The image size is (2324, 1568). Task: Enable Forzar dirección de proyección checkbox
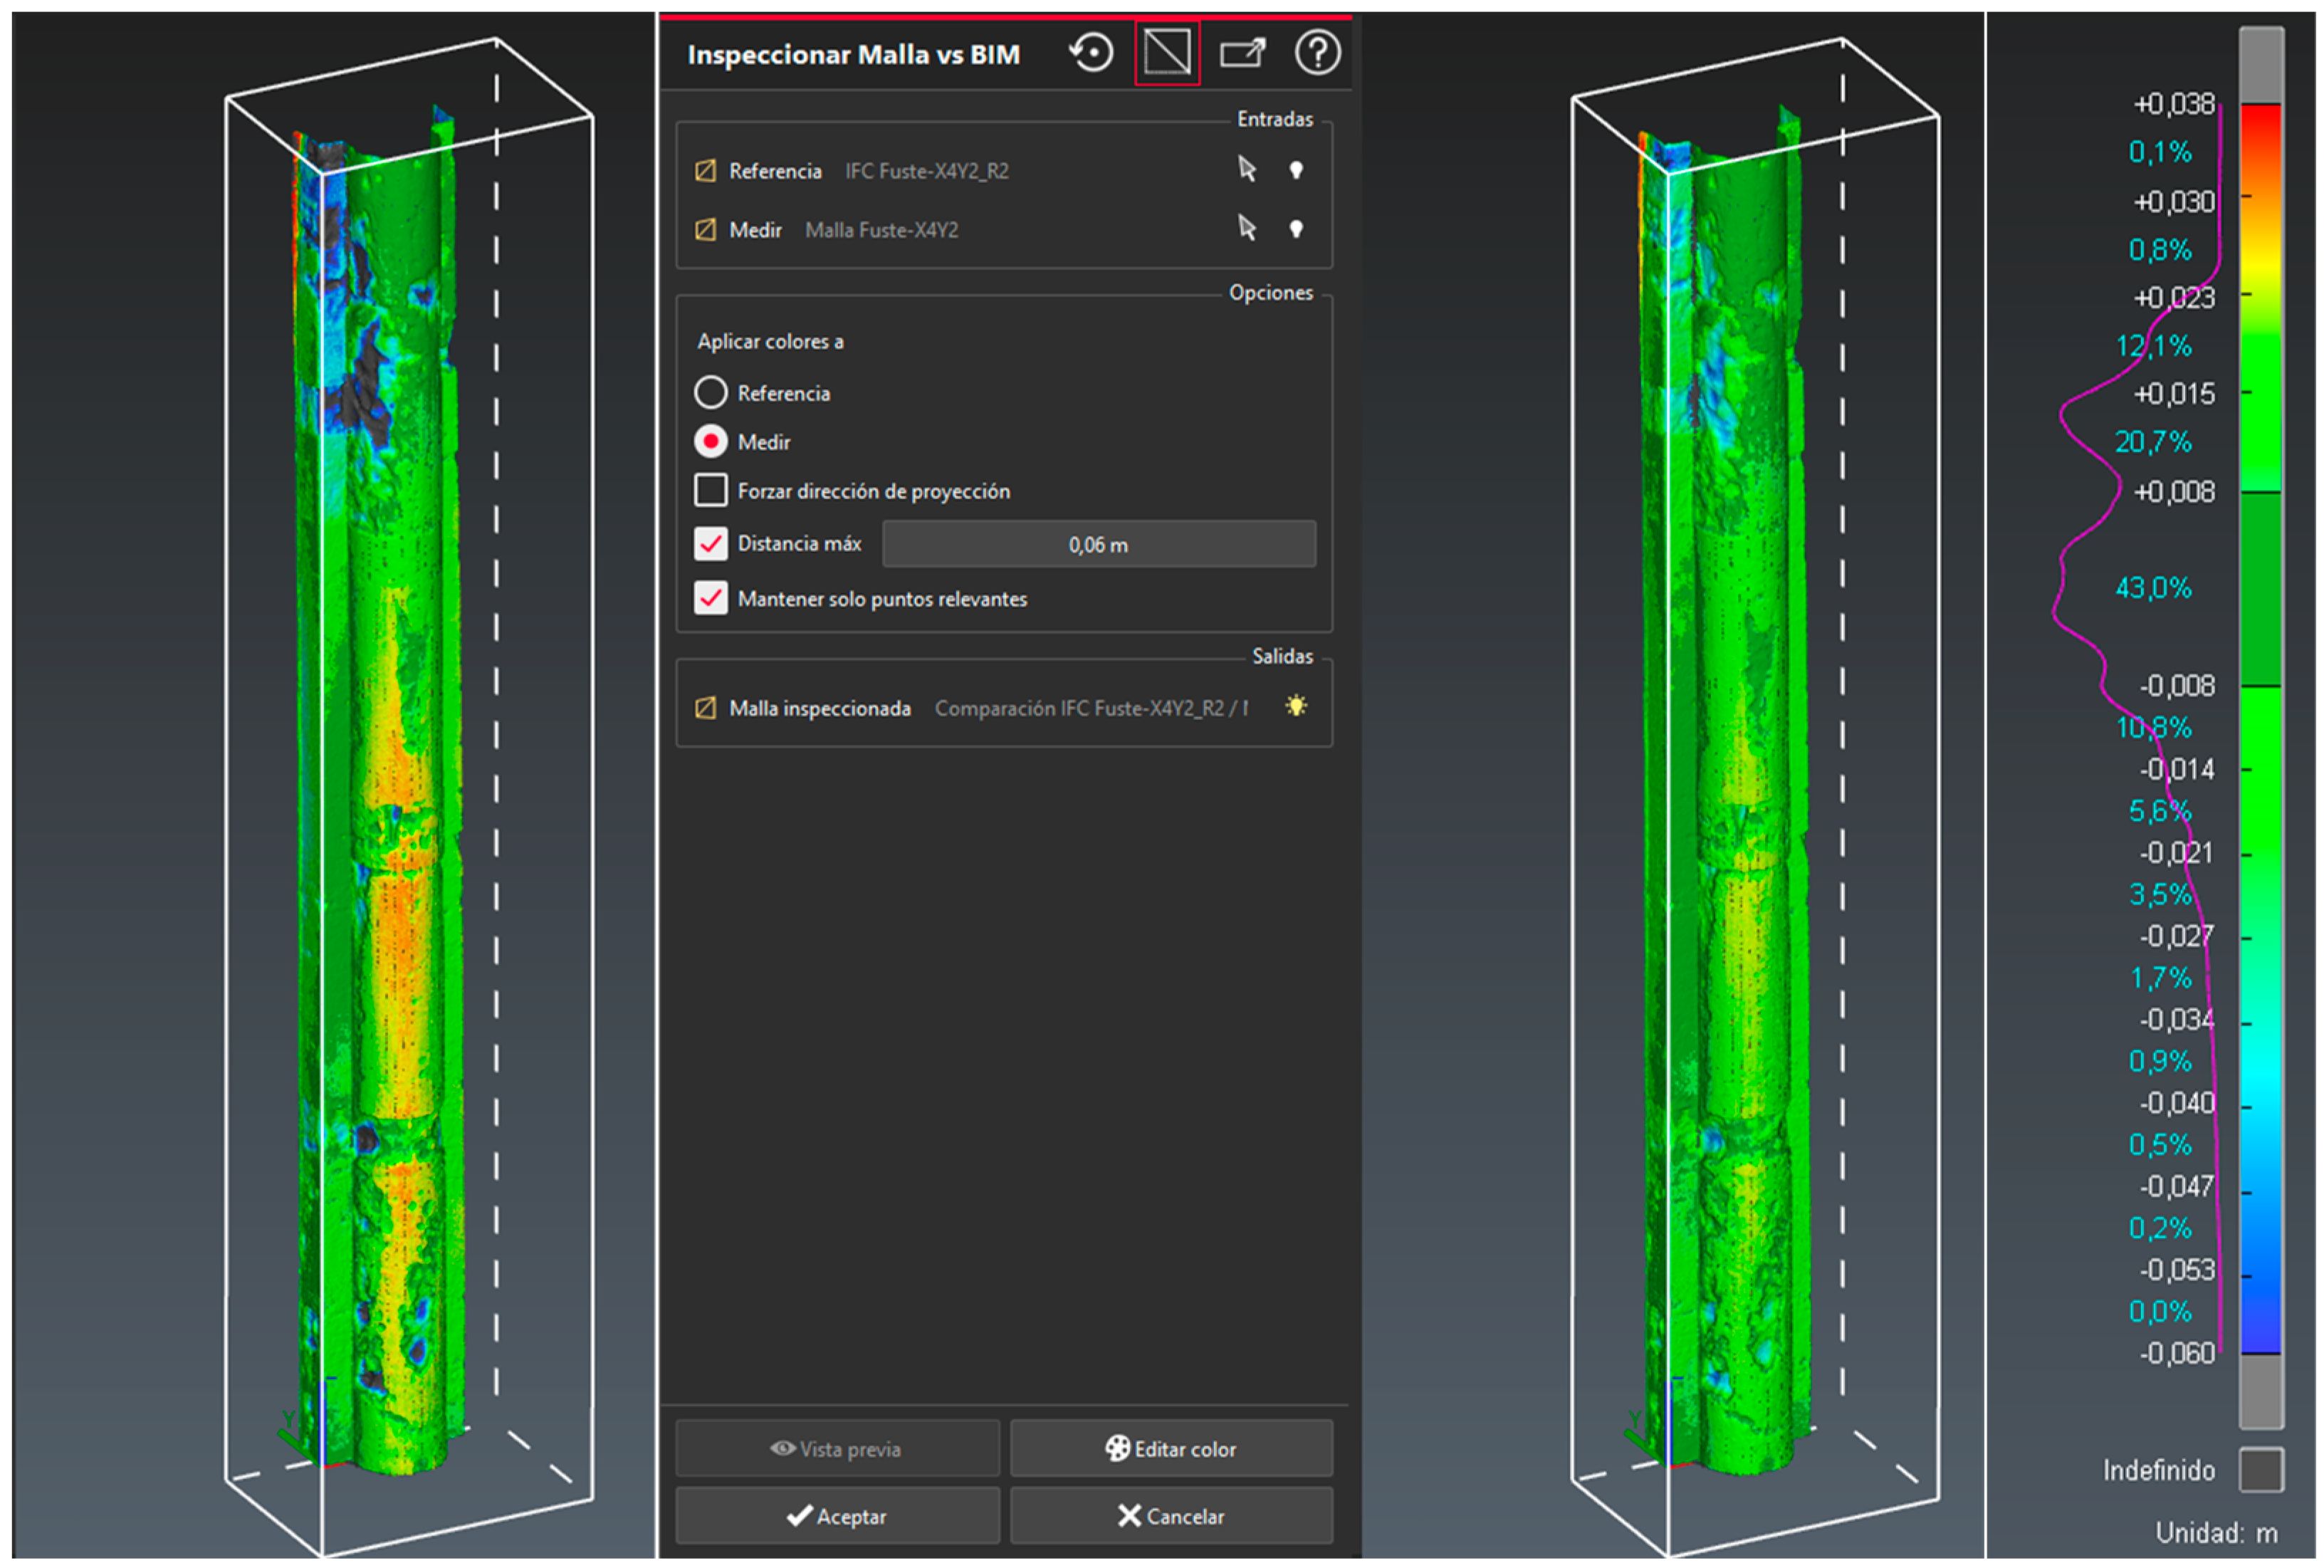pyautogui.click(x=711, y=490)
